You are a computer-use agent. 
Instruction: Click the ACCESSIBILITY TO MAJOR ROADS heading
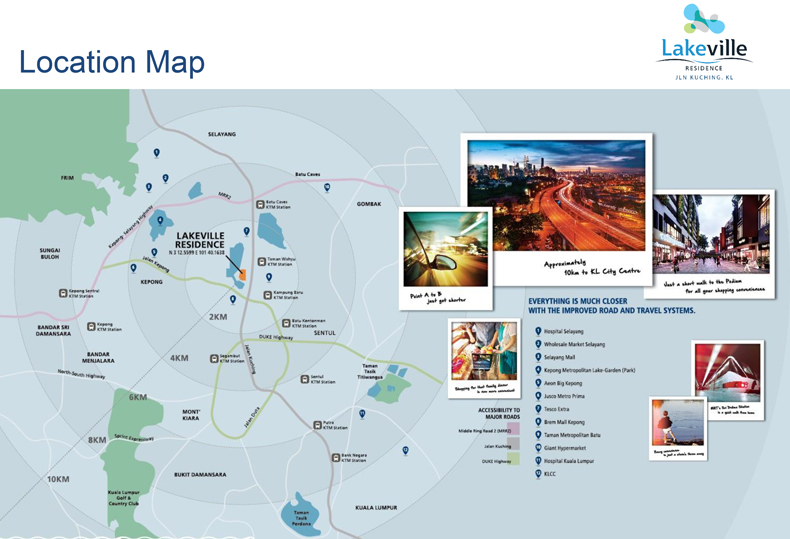click(x=499, y=414)
